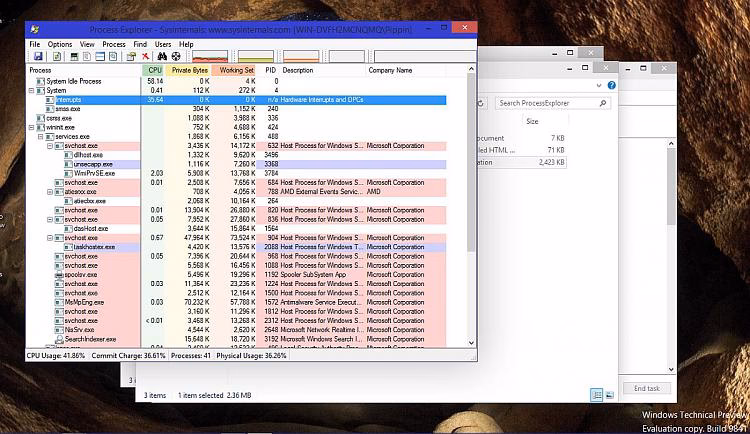Click the Save toolbar icon in Process Explorer
Screen dimensions: 750x434
[x=38, y=56]
